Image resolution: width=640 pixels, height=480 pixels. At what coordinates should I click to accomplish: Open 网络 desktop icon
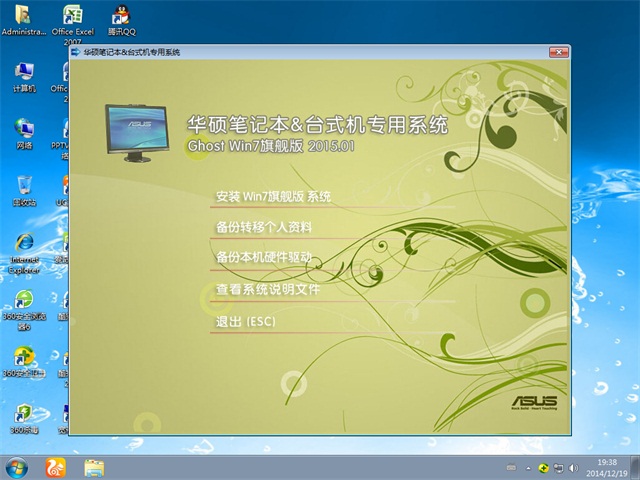pyautogui.click(x=24, y=129)
